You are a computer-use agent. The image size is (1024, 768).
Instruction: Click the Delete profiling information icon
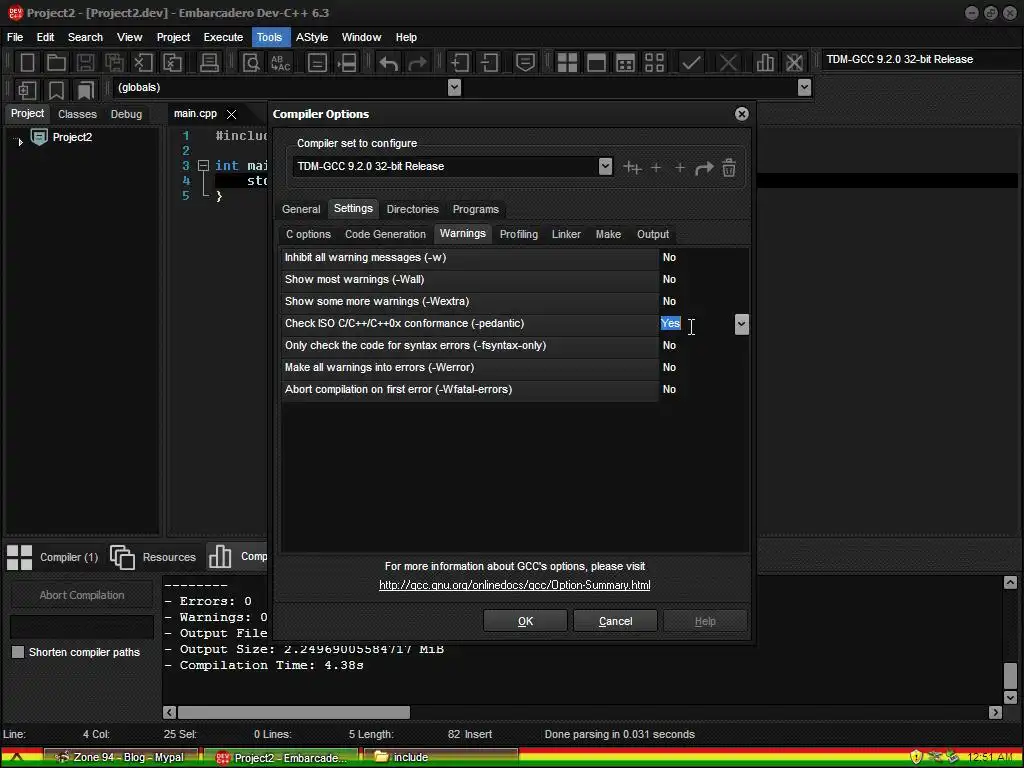tap(794, 63)
